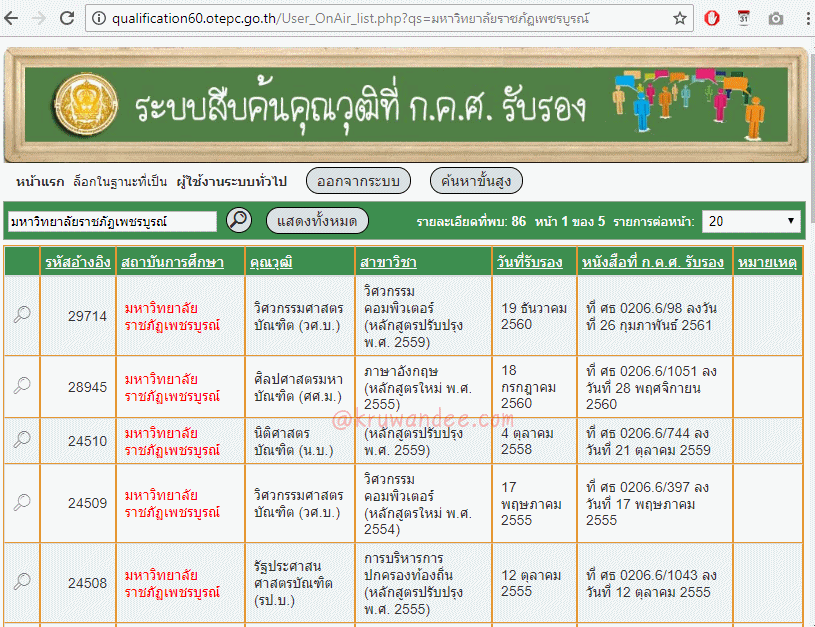
Task: Click the golden emblem logo in banner
Action: pos(86,104)
